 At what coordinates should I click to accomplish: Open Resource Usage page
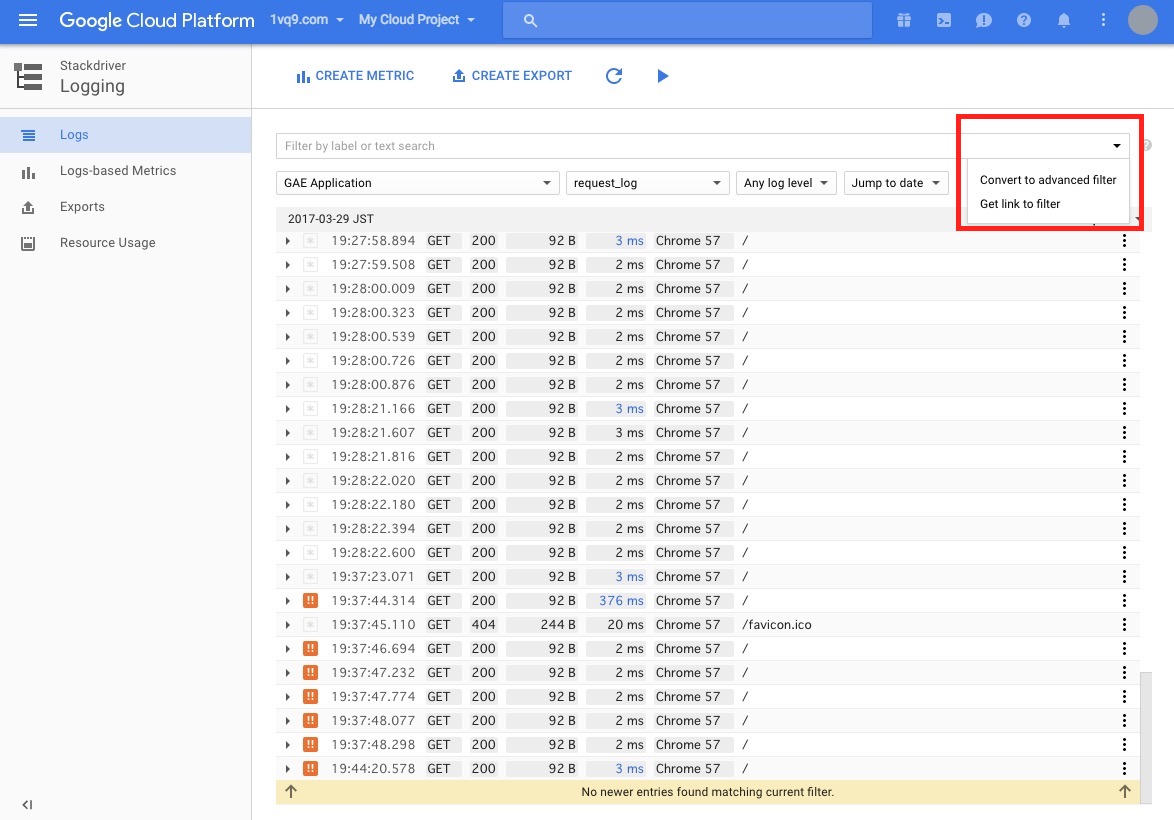click(125, 243)
